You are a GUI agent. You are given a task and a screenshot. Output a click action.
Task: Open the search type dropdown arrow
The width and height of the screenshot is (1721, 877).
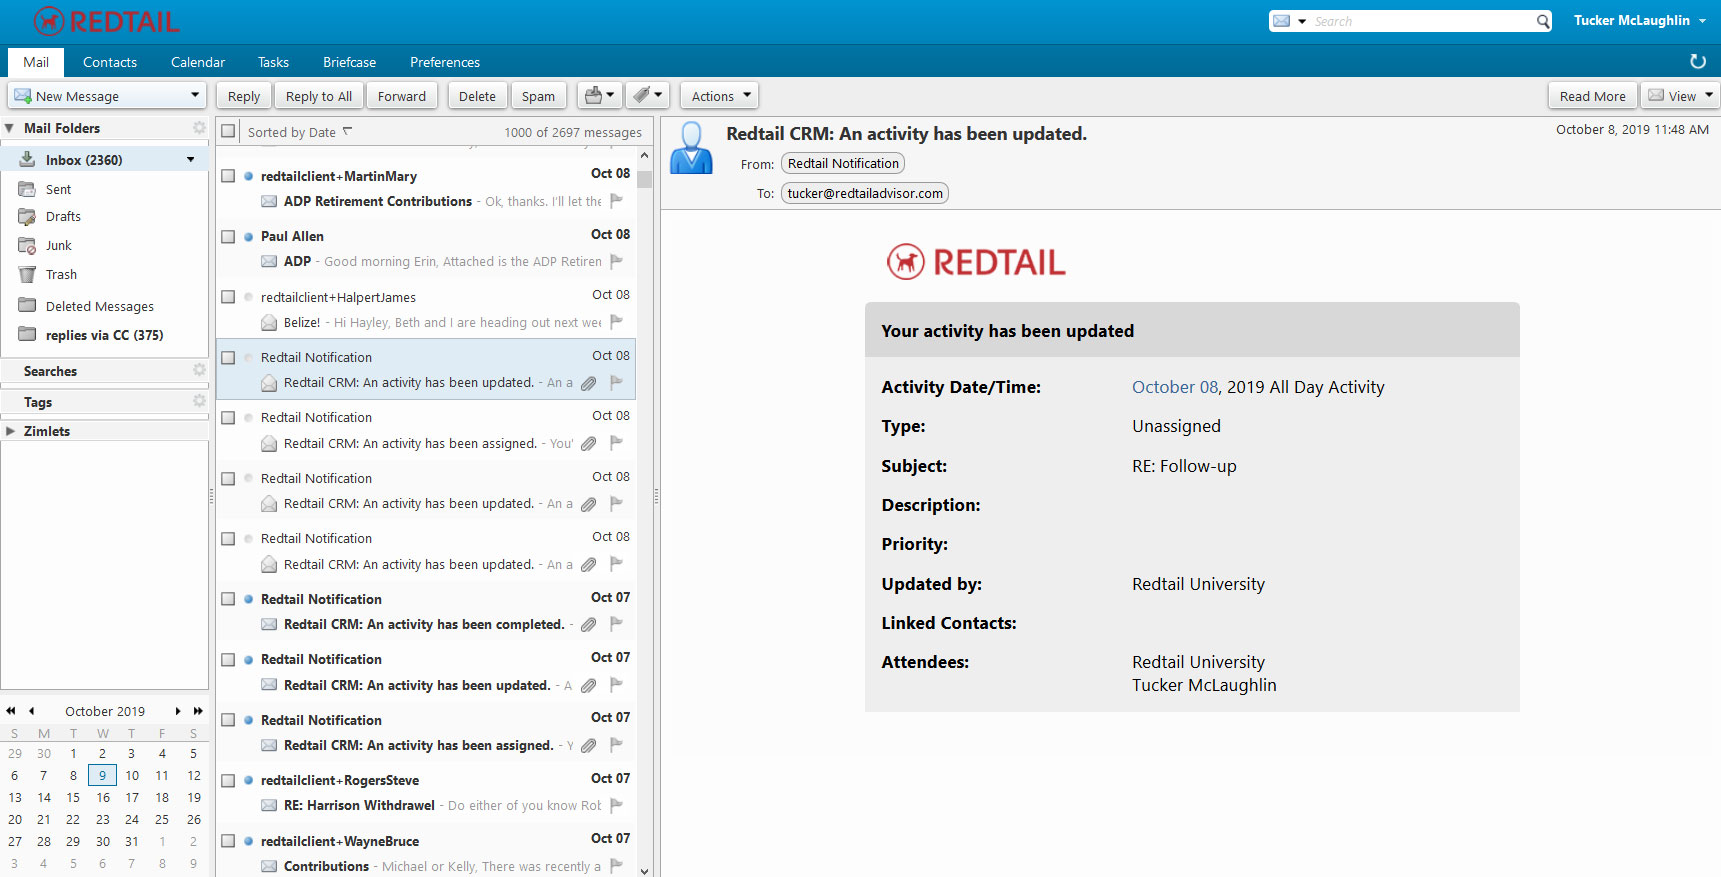[x=1302, y=21]
